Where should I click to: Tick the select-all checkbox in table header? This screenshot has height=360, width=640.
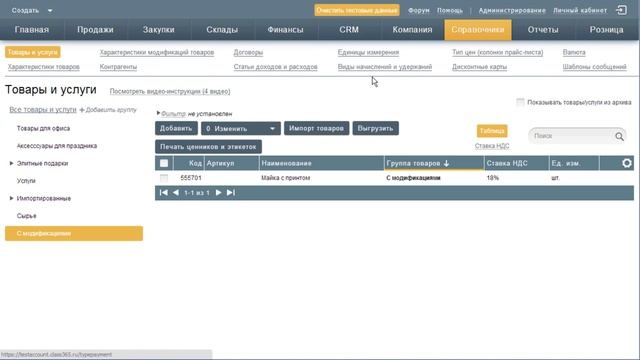tap(164, 163)
